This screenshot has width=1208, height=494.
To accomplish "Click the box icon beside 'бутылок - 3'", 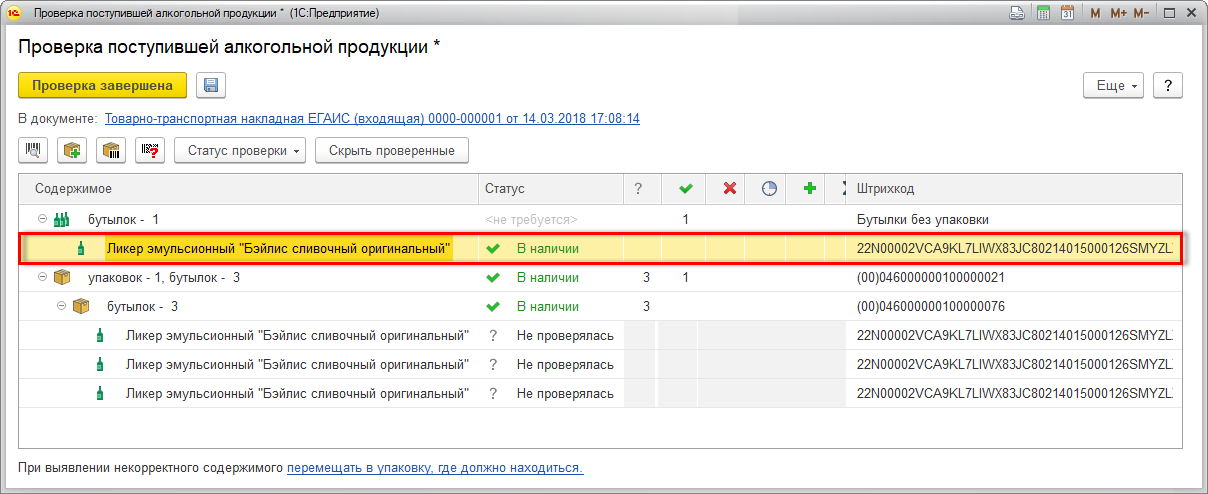I will (x=81, y=306).
